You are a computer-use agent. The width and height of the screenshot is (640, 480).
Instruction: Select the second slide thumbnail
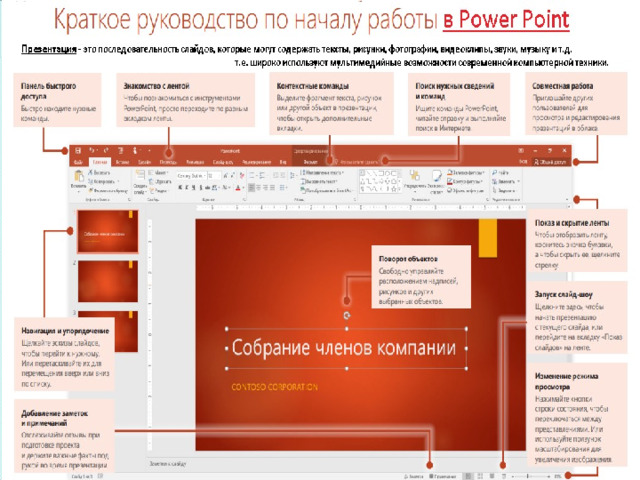pyautogui.click(x=108, y=282)
